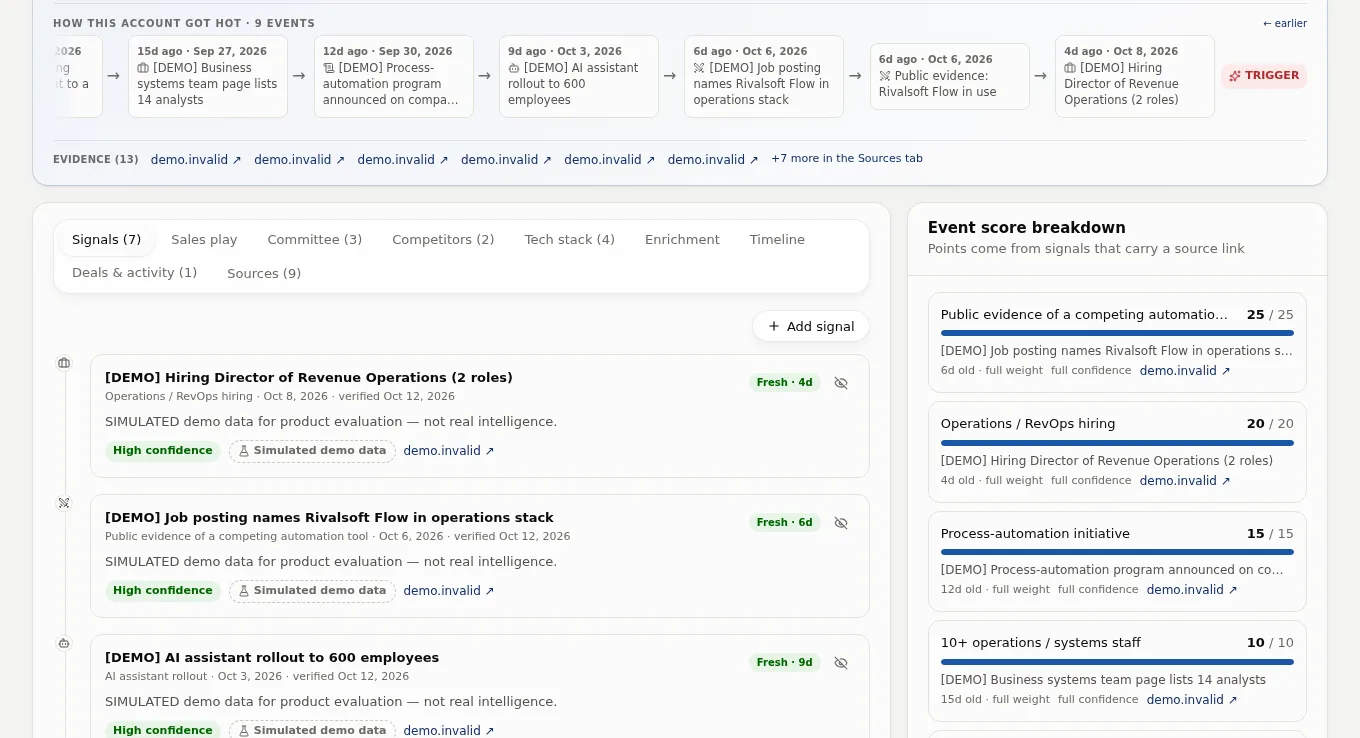Image resolution: width=1360 pixels, height=738 pixels.
Task: Open demo.invalid link under Operations / RevOps hiring score
Action: pyautogui.click(x=1185, y=480)
